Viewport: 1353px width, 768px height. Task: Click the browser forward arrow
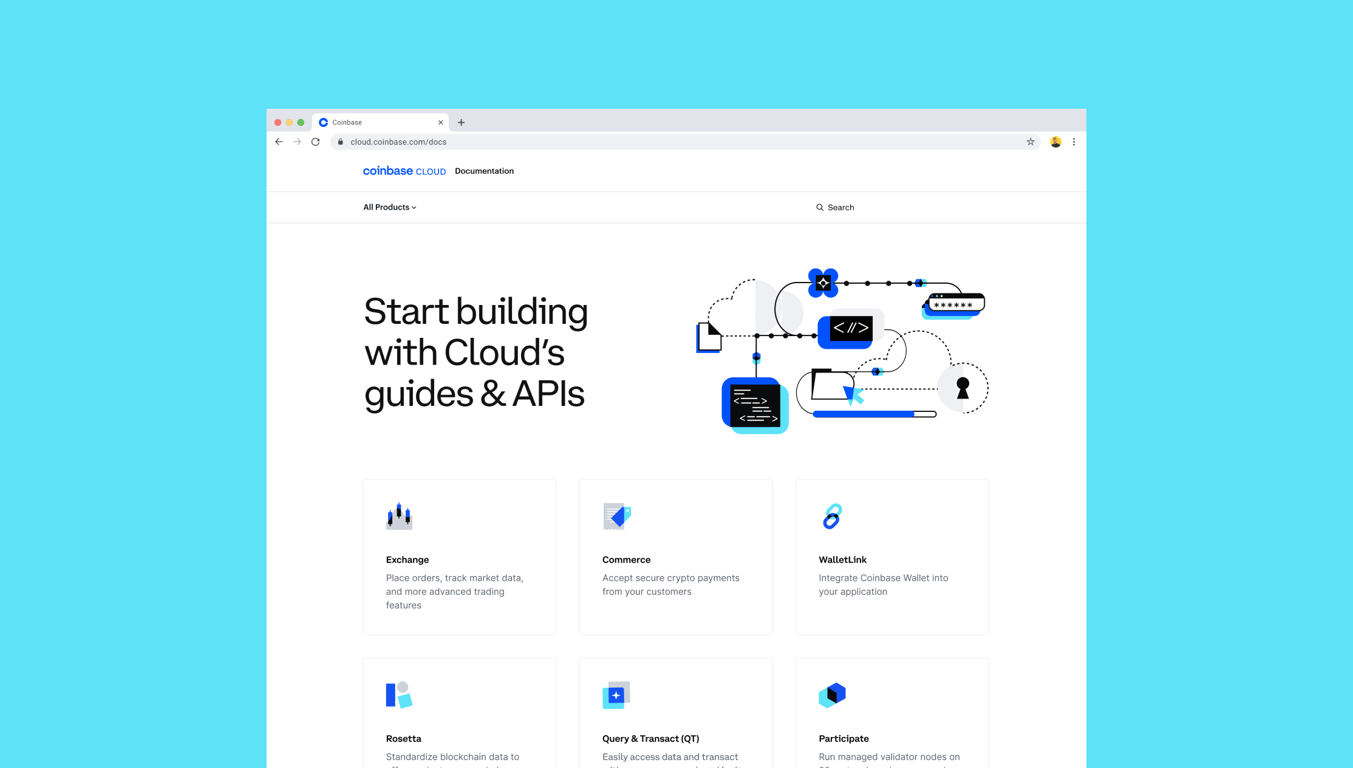point(297,142)
